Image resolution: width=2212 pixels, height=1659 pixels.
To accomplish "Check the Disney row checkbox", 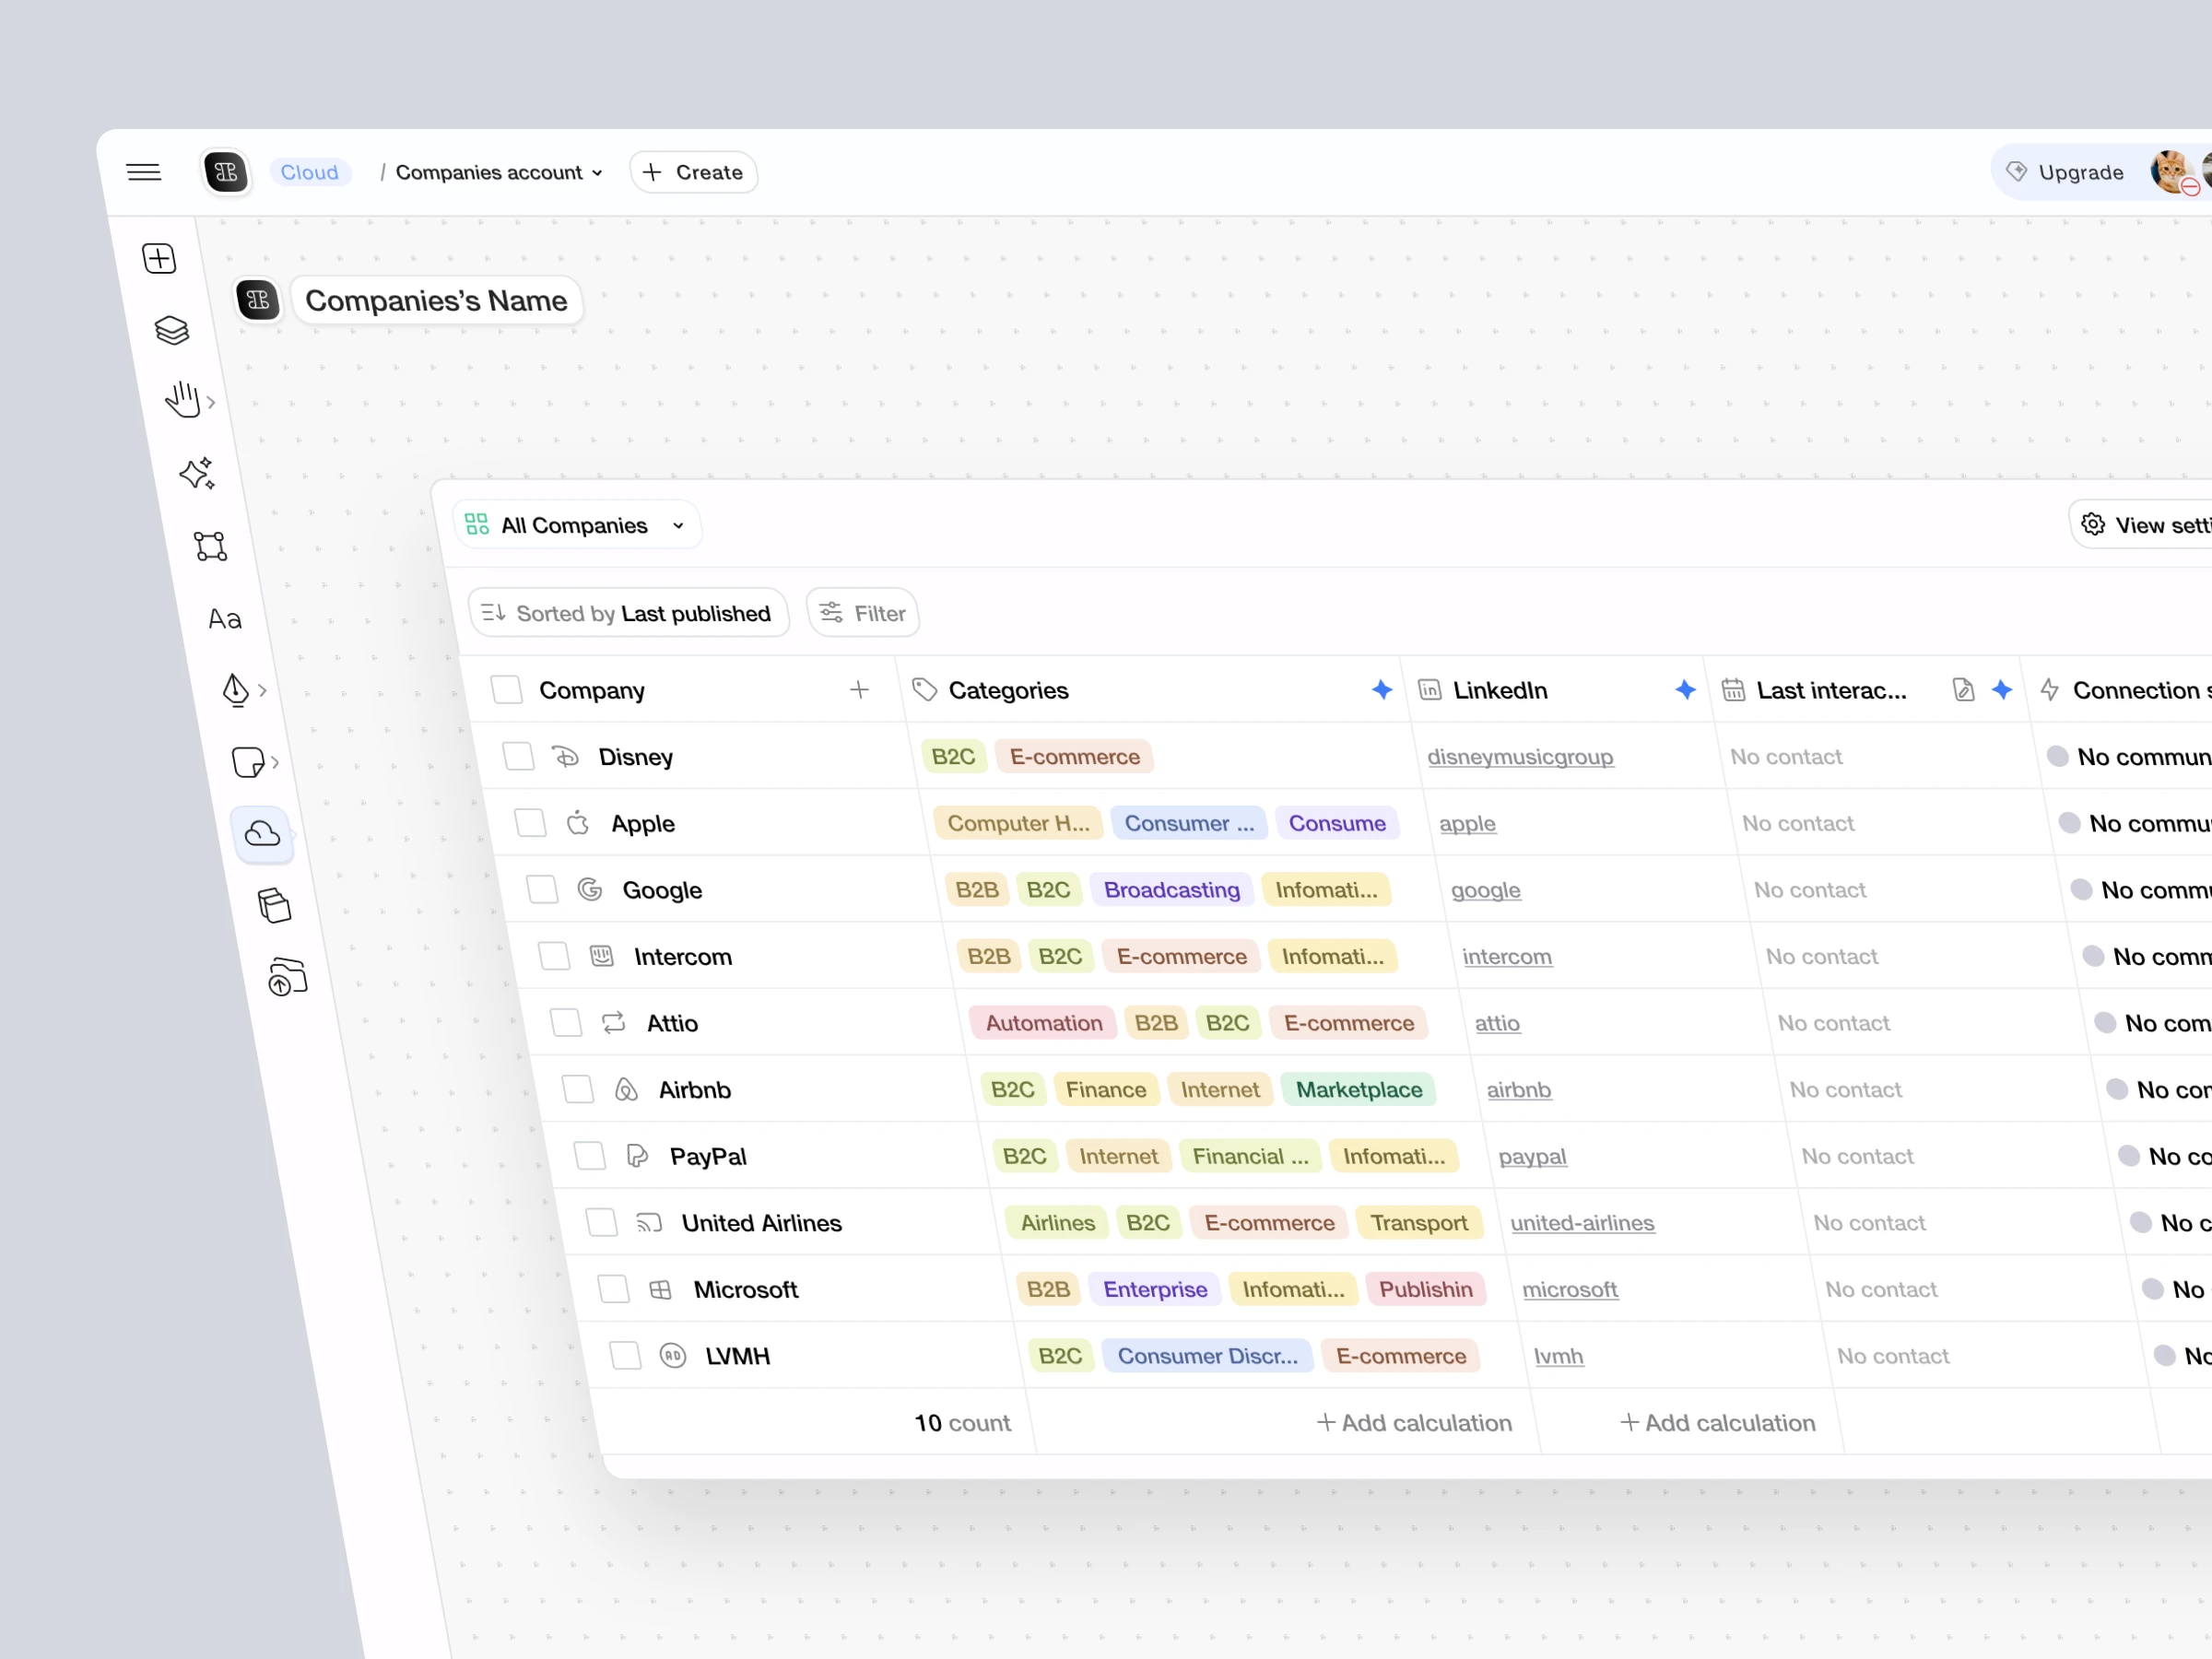I will coord(518,757).
